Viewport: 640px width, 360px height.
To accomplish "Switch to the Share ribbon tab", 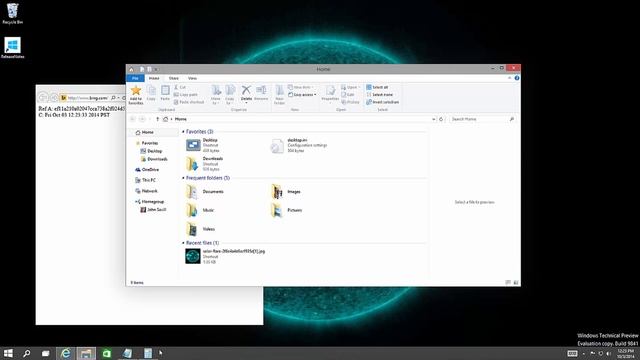I will (173, 78).
